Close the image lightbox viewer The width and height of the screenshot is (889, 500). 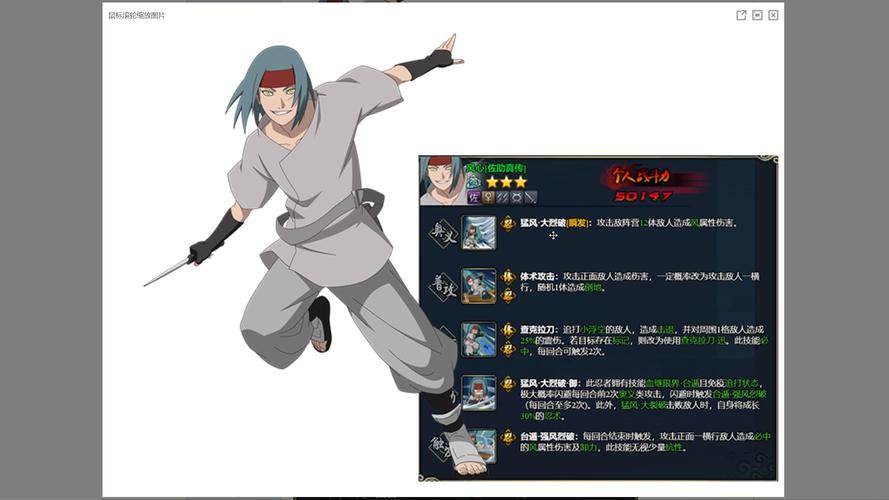coord(773,15)
